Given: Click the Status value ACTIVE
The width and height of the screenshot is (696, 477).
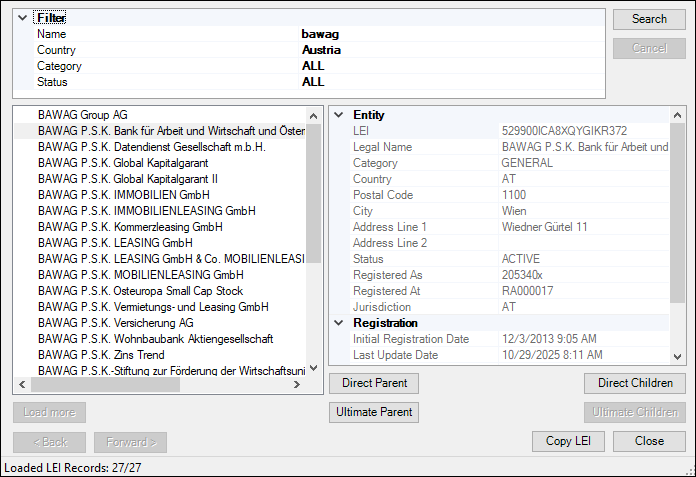Looking at the screenshot, I should (x=584, y=259).
